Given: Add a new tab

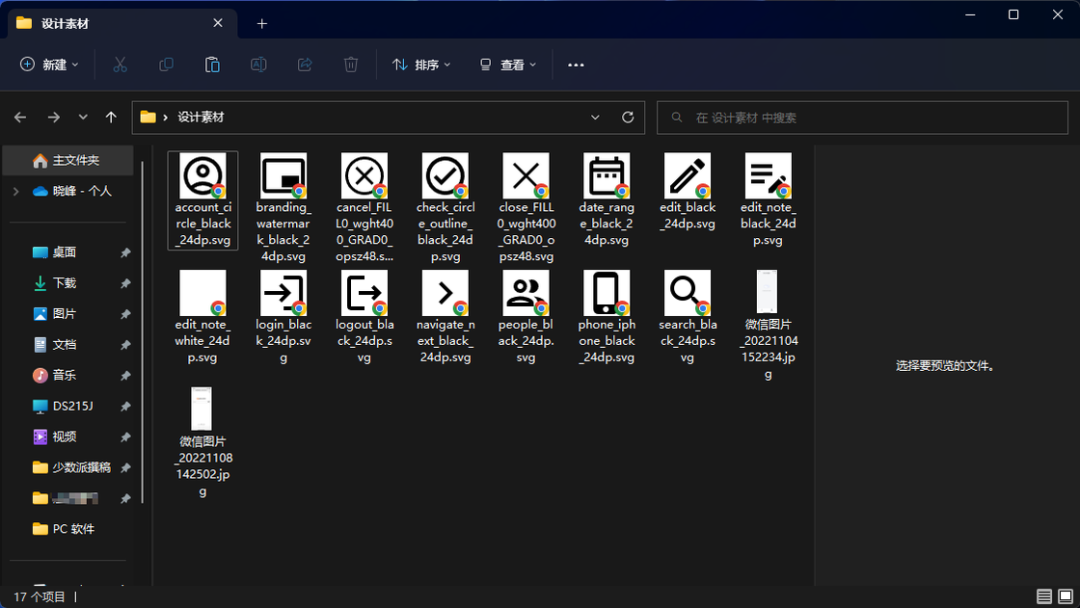Looking at the screenshot, I should (x=262, y=23).
